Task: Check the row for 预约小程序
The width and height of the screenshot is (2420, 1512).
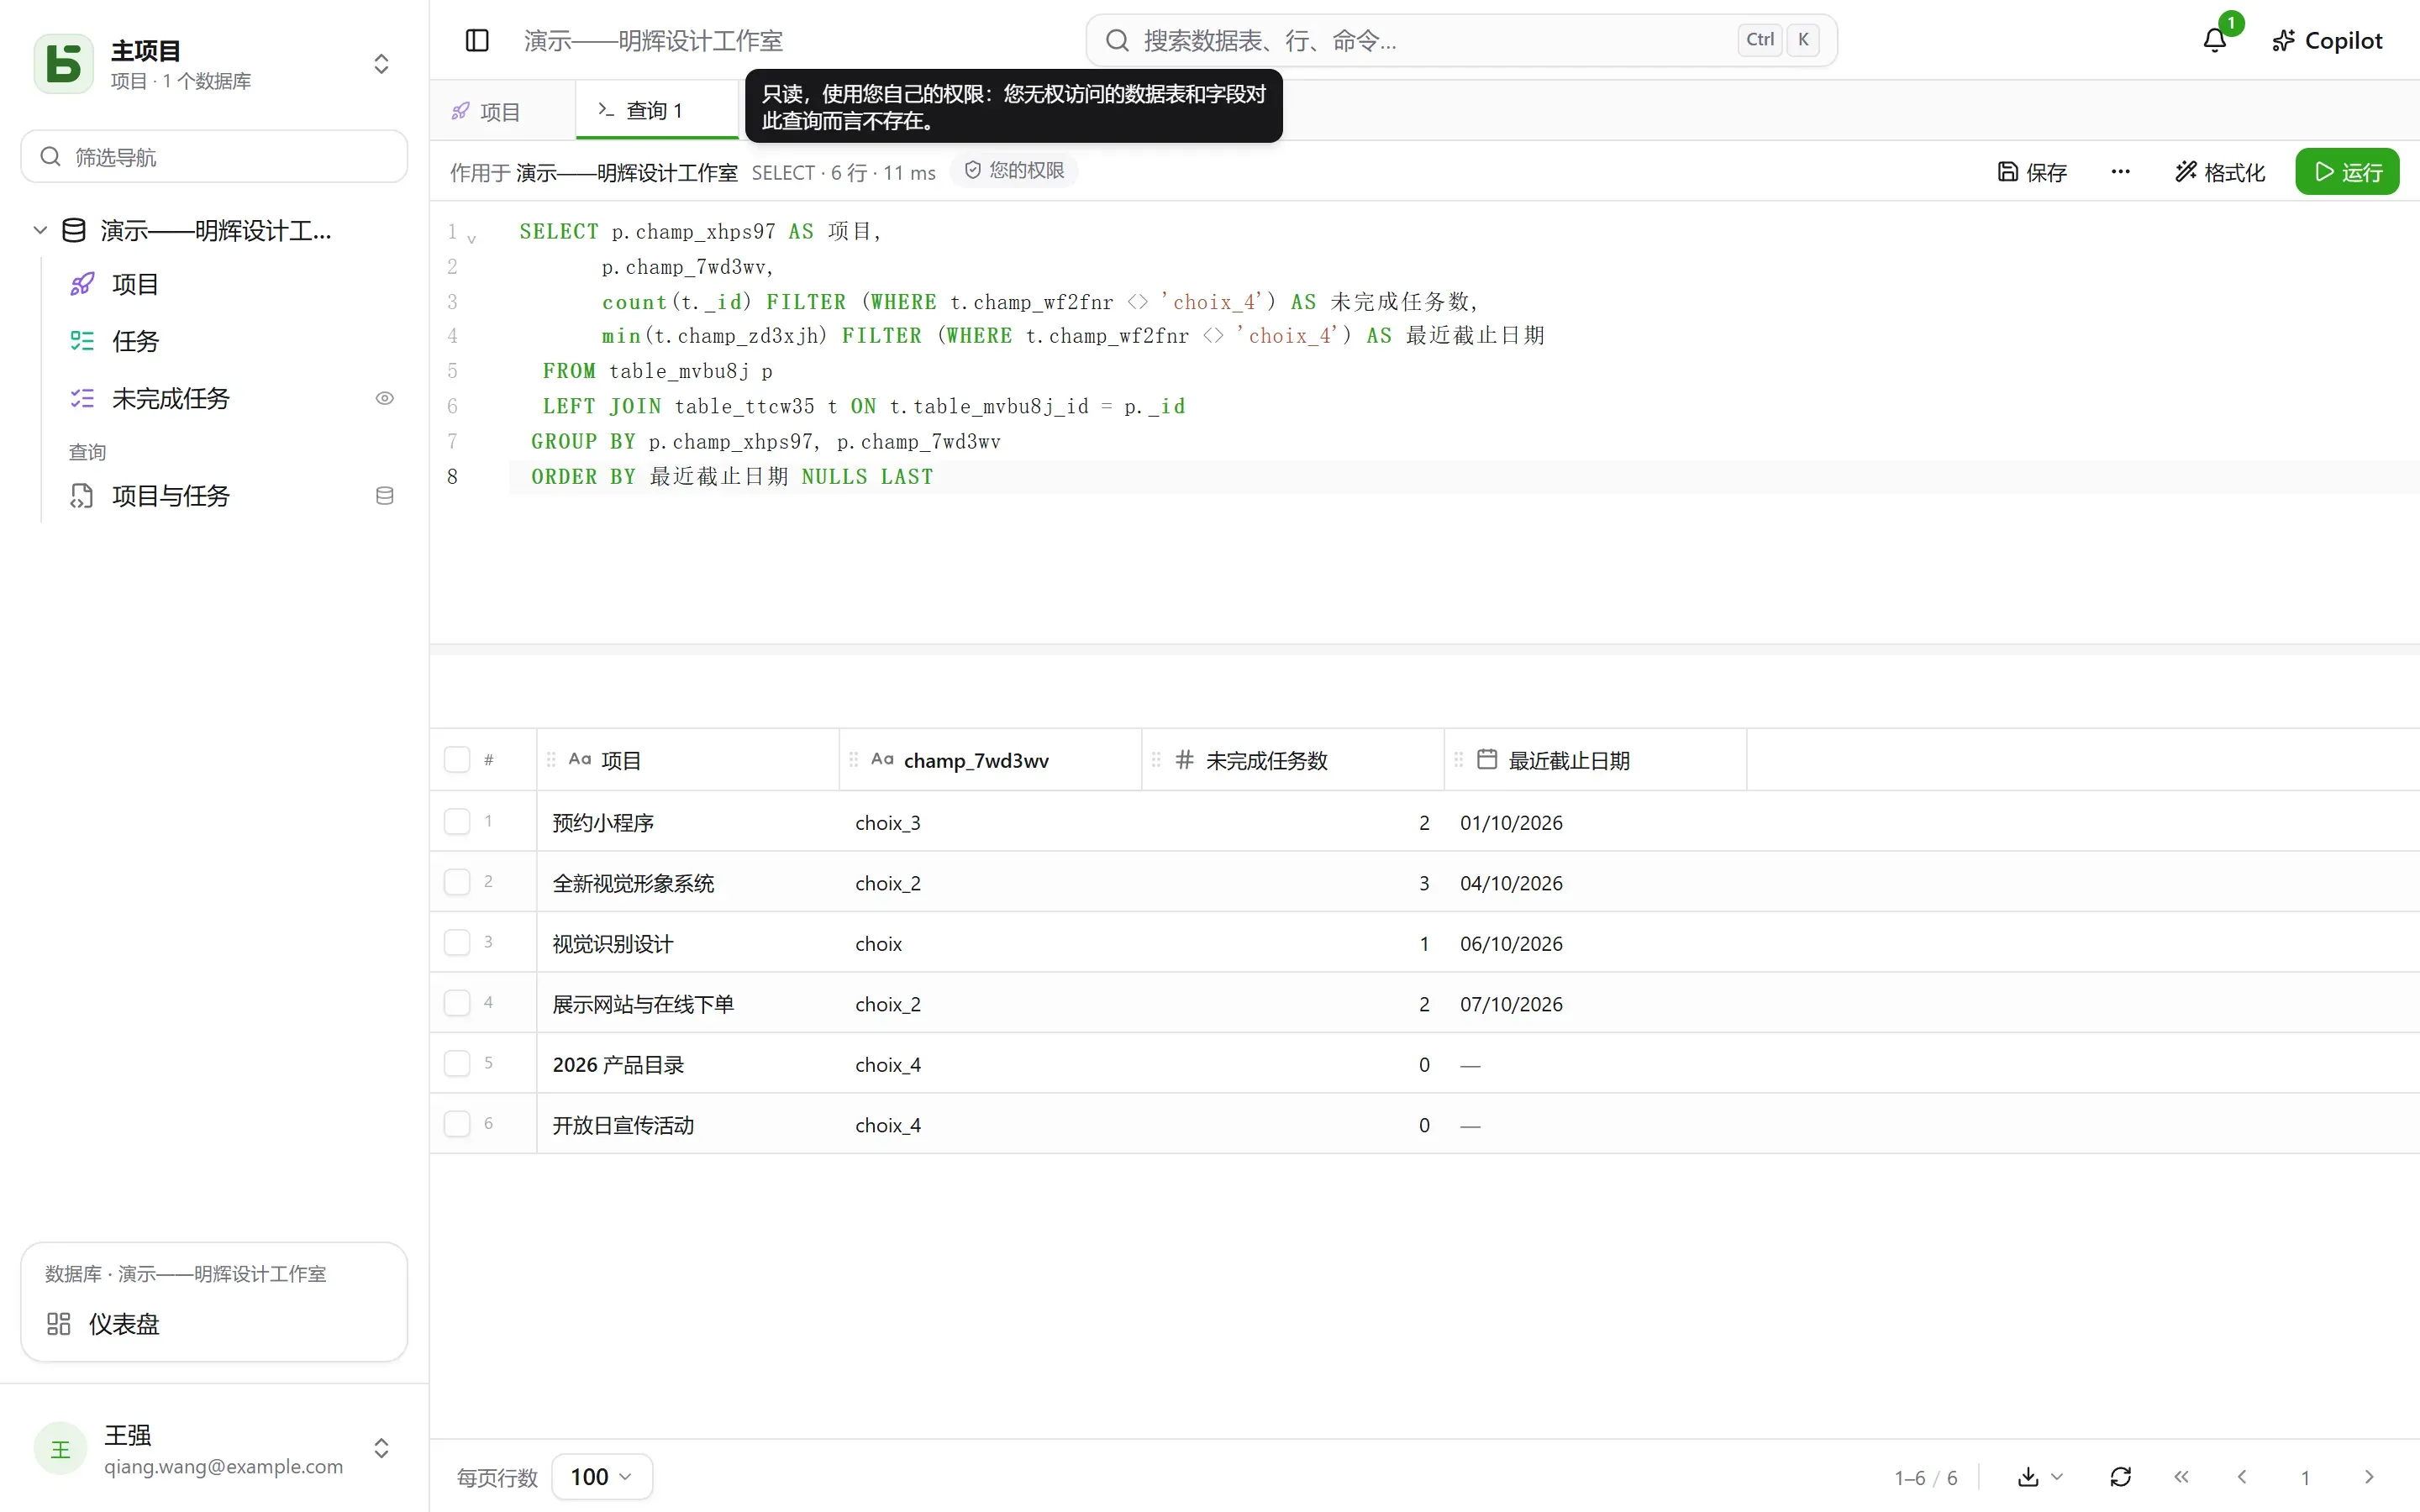Action: point(457,821)
